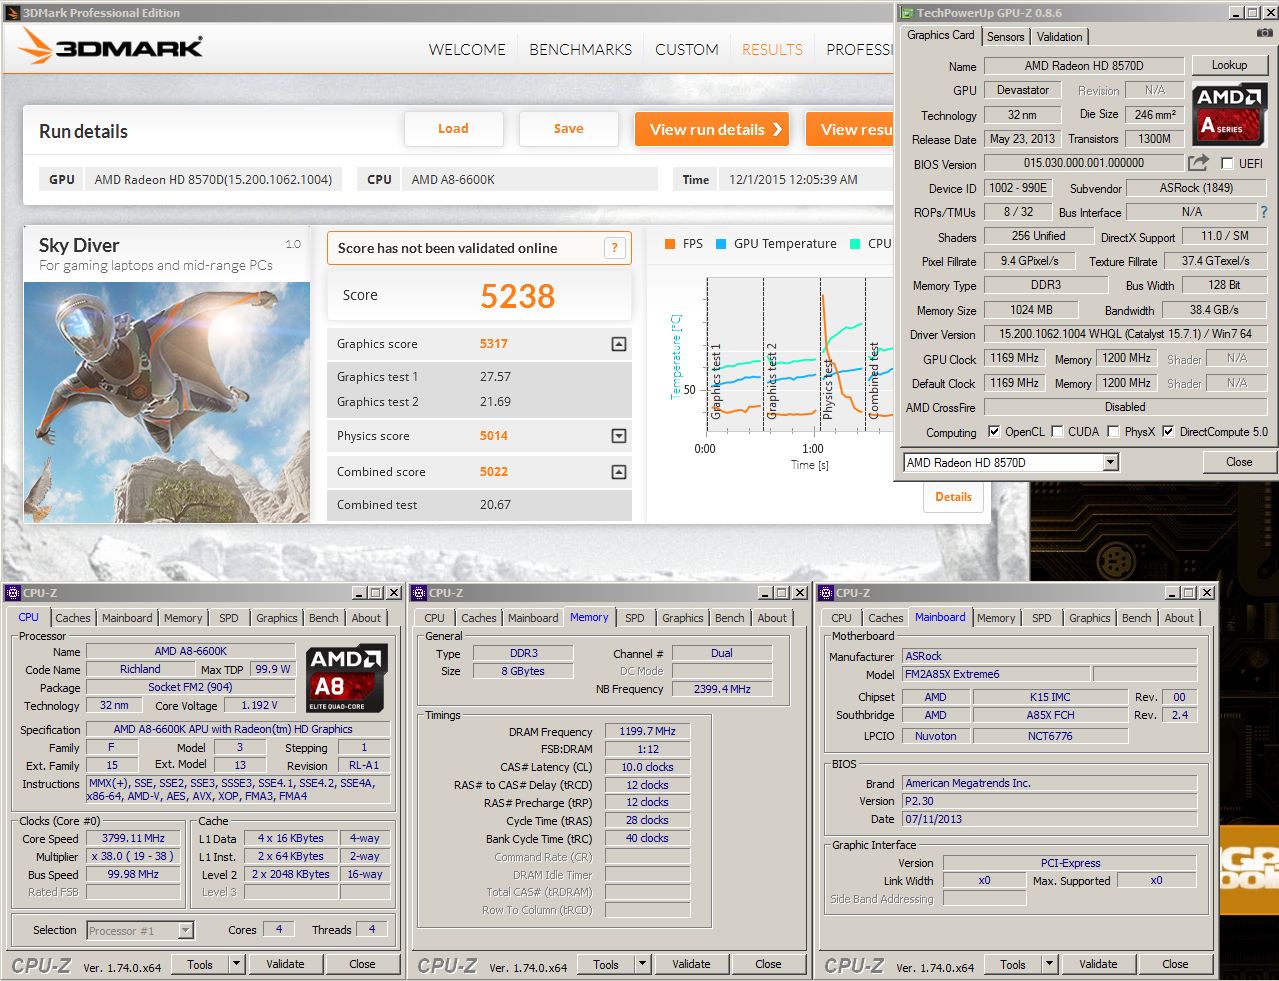1279x981 pixels.
Task: Click the Save button in Run details
Action: tap(569, 128)
